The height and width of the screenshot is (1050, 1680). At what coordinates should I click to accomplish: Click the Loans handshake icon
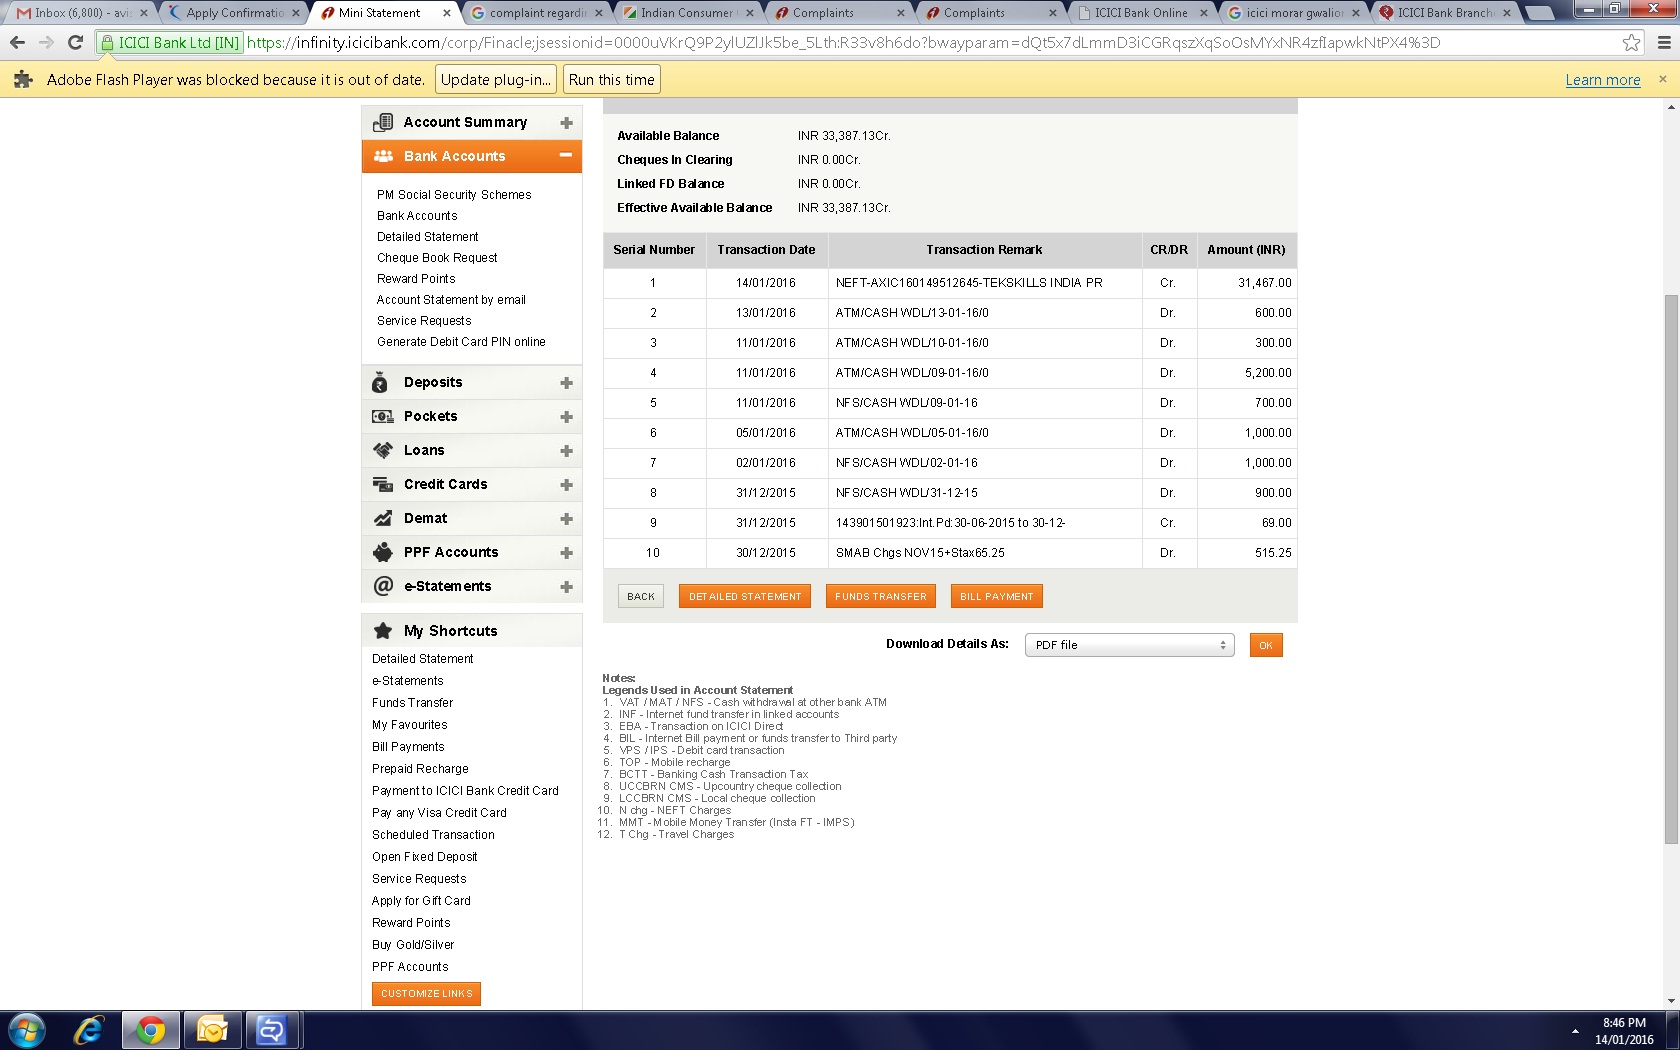tap(382, 451)
